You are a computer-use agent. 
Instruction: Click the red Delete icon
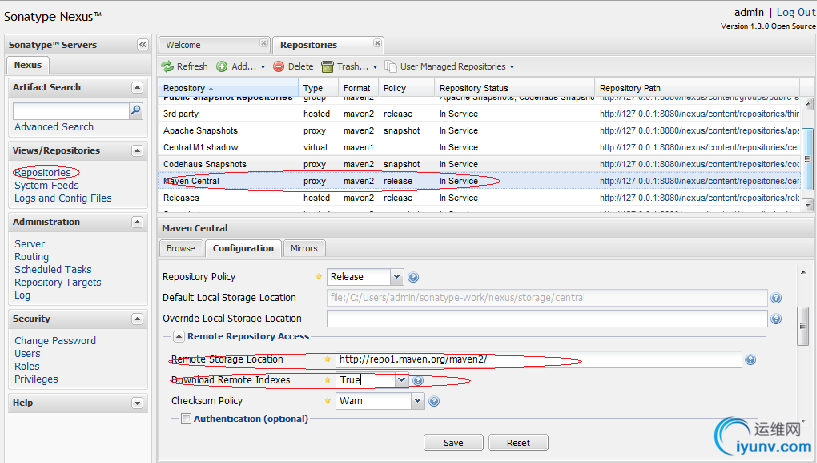coord(279,66)
